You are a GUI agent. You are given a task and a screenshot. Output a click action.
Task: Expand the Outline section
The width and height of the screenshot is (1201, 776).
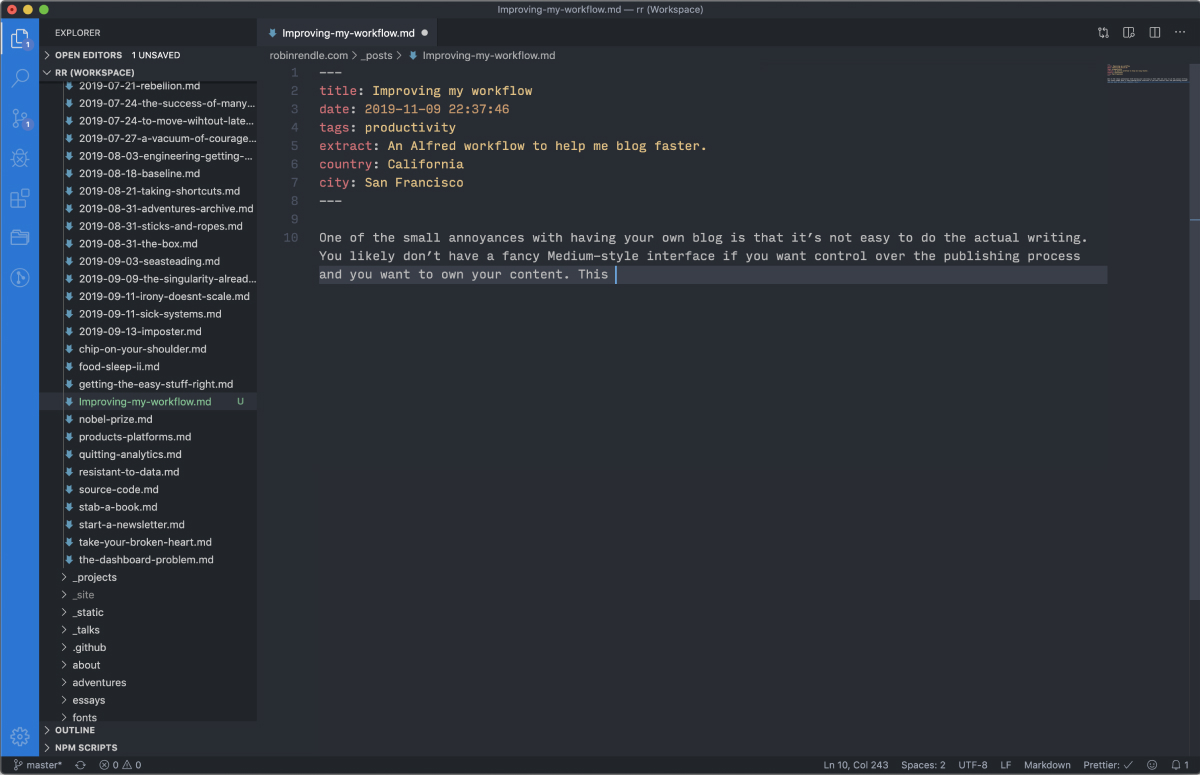[75, 730]
